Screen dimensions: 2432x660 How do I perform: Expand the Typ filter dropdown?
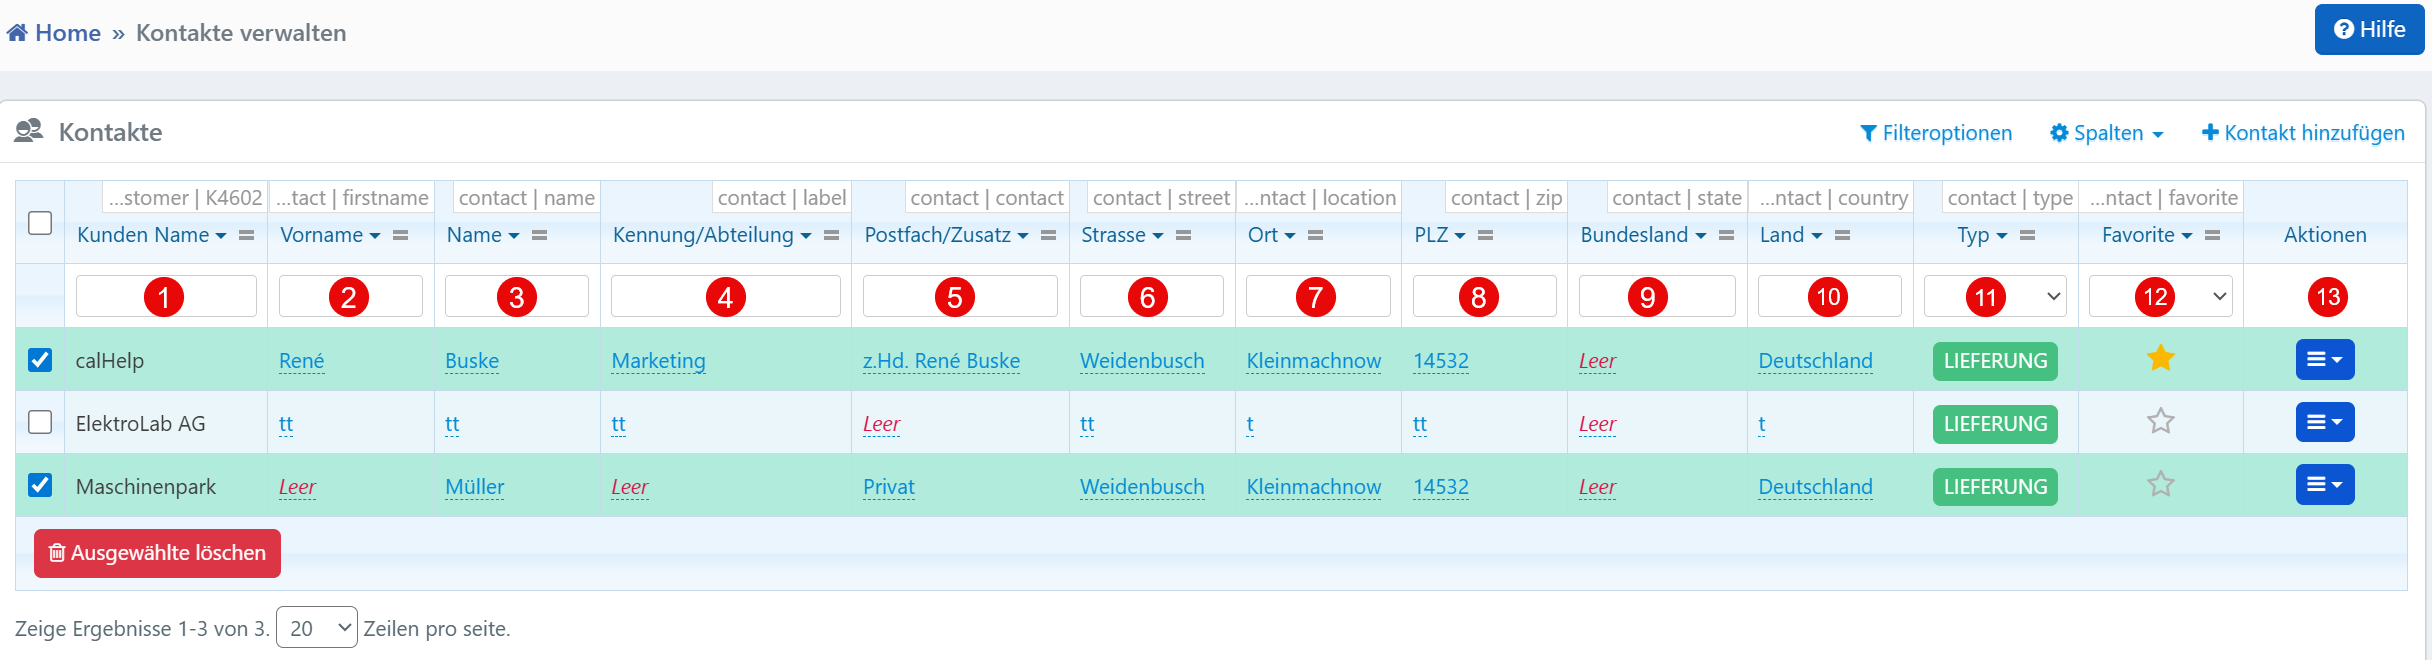[x=1995, y=297]
